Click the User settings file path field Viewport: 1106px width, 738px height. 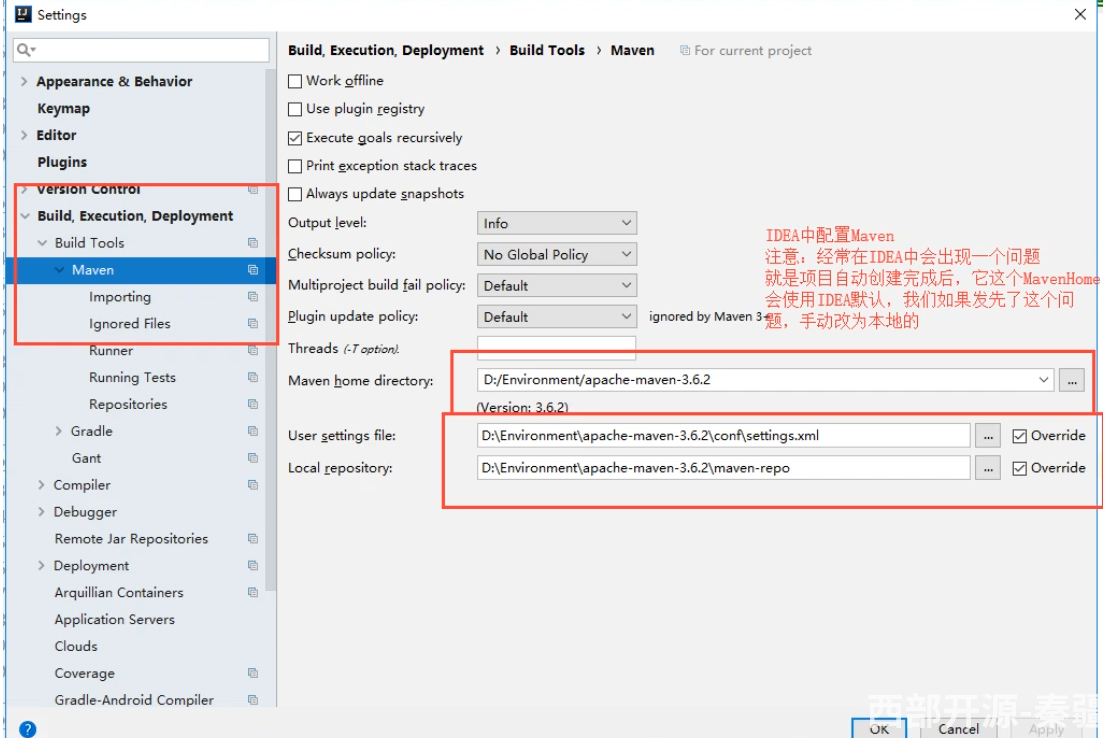click(x=724, y=436)
